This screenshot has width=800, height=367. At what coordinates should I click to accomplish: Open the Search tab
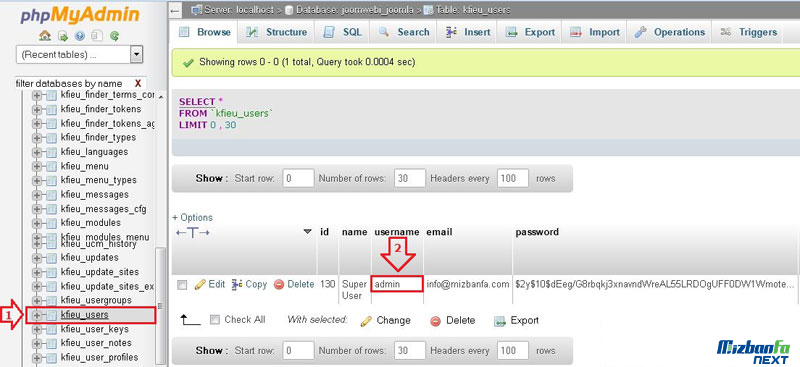pyautogui.click(x=404, y=32)
